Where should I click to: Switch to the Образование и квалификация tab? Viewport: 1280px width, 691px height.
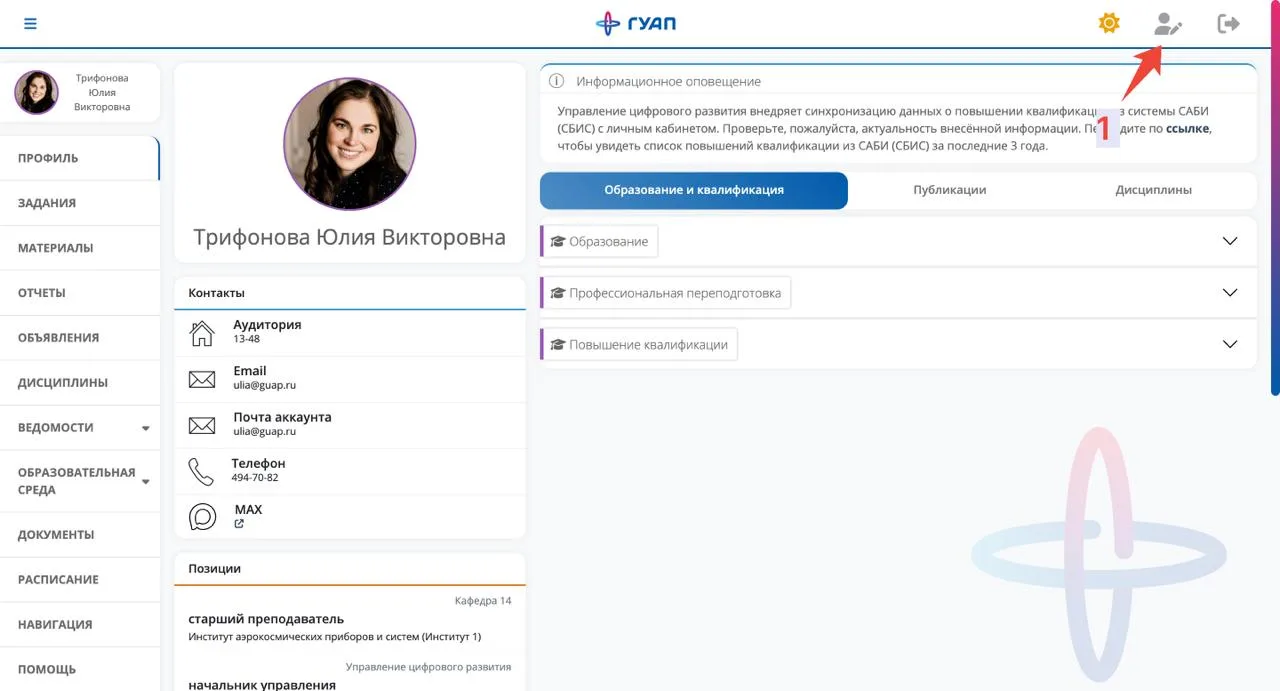(694, 190)
